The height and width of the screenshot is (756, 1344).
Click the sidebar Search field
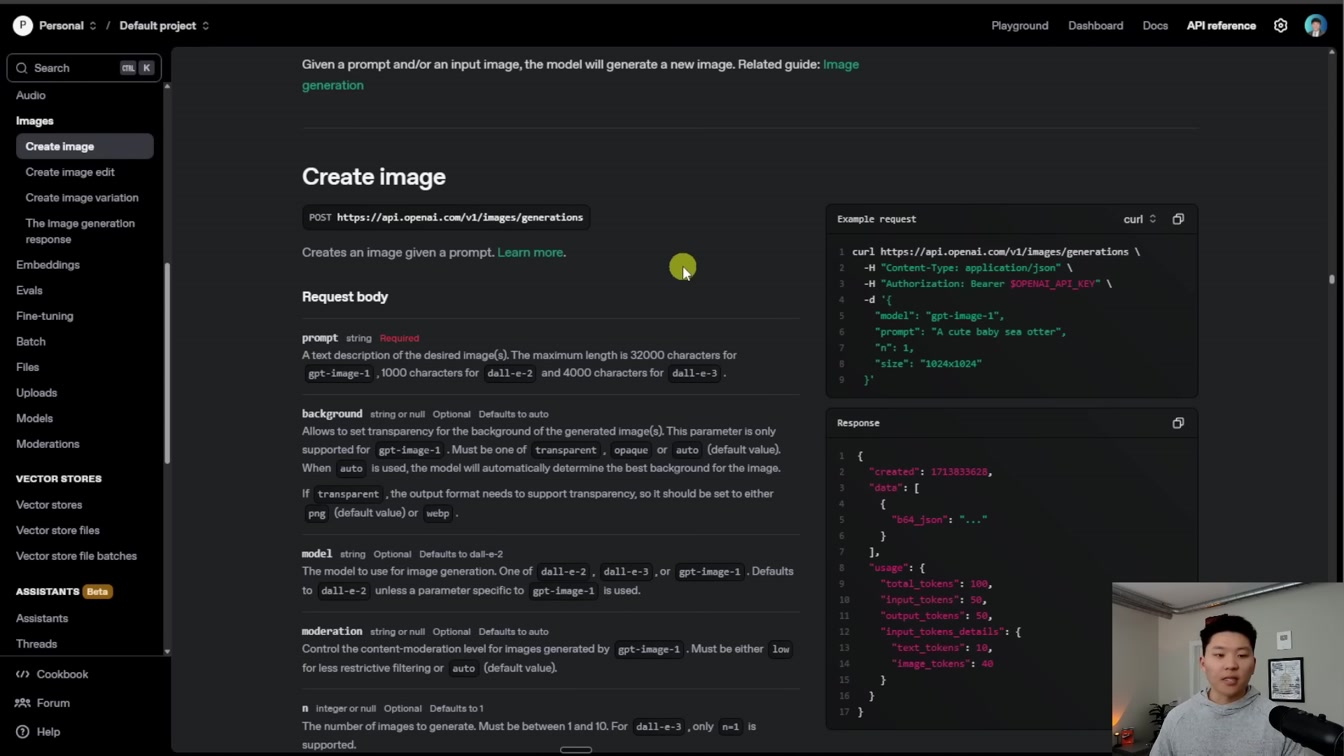click(84, 68)
